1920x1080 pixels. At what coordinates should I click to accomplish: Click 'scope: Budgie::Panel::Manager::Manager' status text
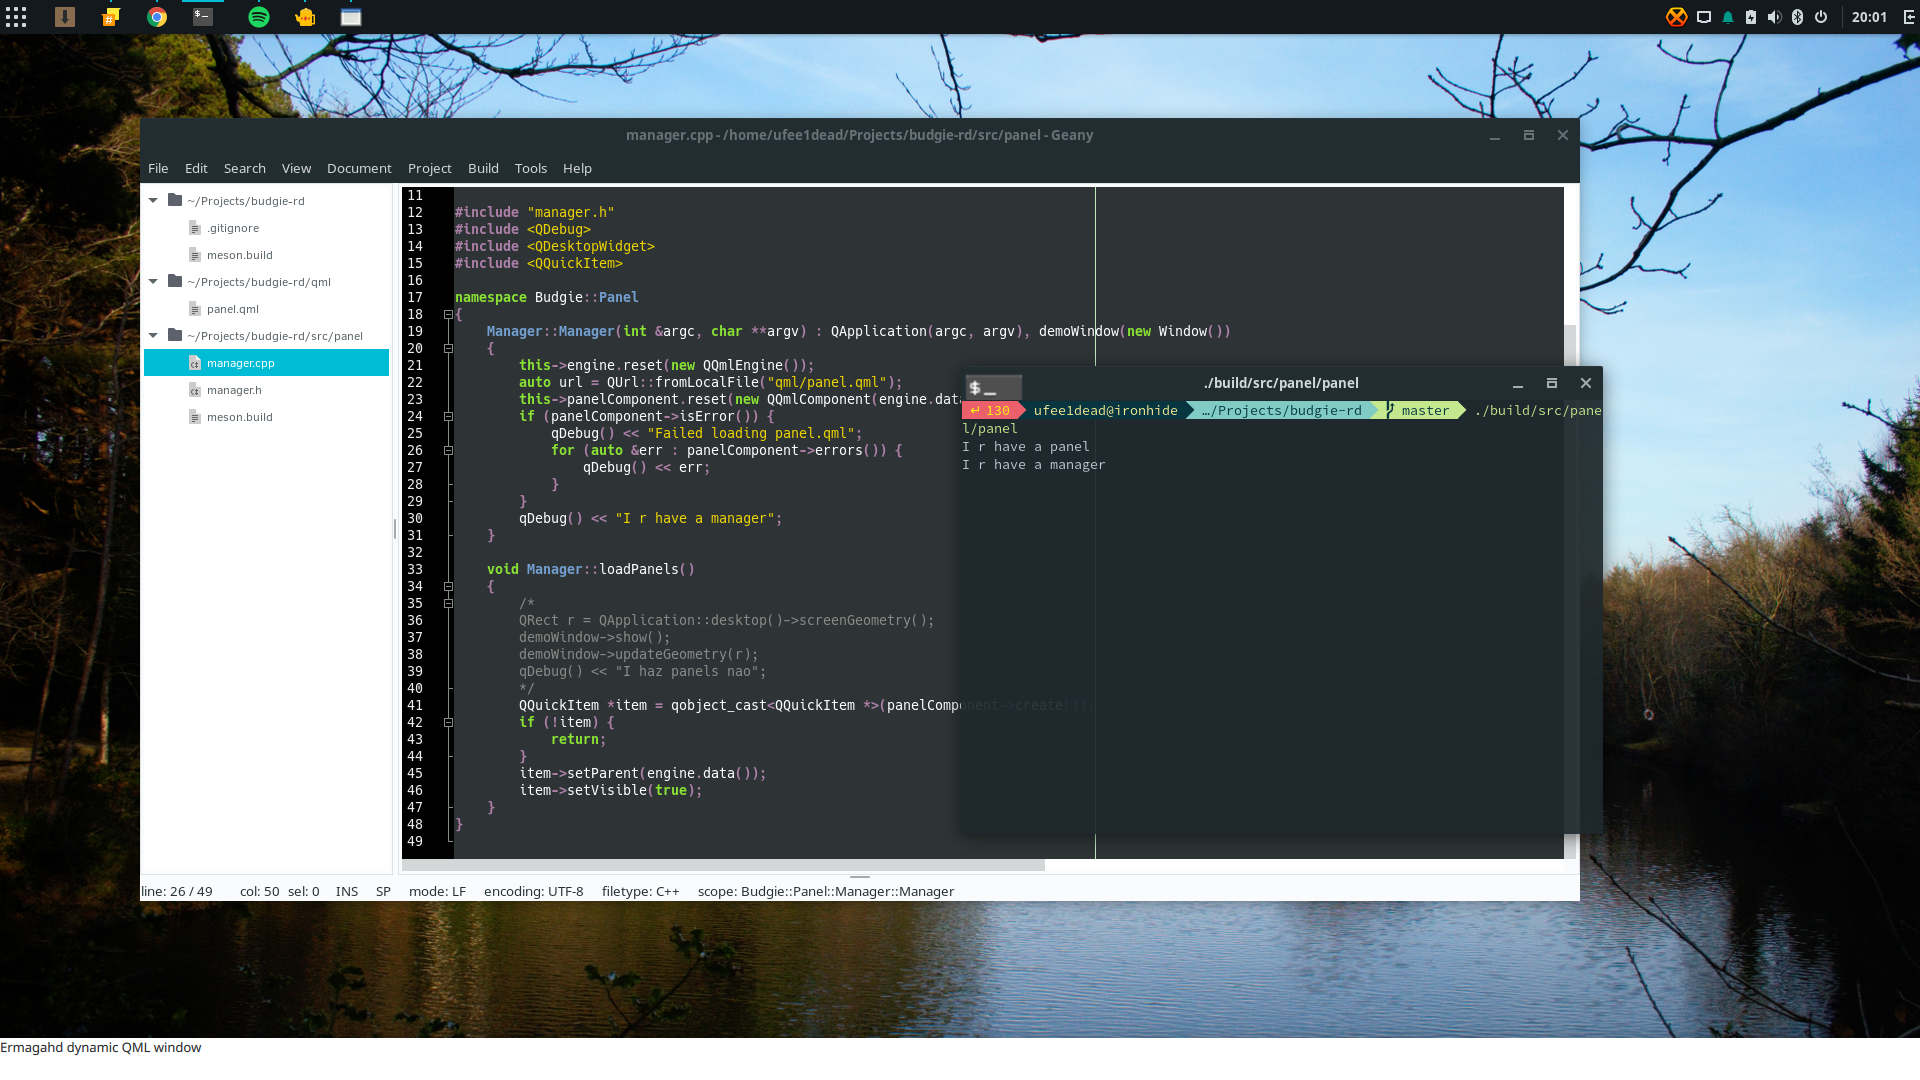point(826,891)
